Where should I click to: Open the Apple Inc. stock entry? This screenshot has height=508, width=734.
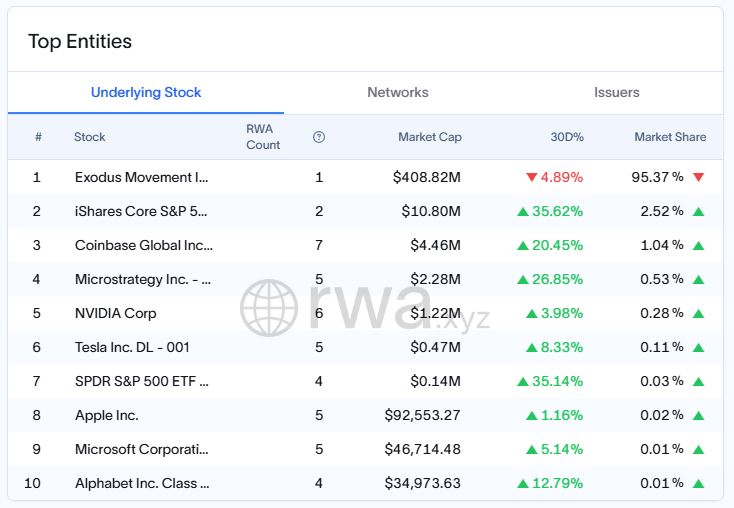[x=107, y=415]
